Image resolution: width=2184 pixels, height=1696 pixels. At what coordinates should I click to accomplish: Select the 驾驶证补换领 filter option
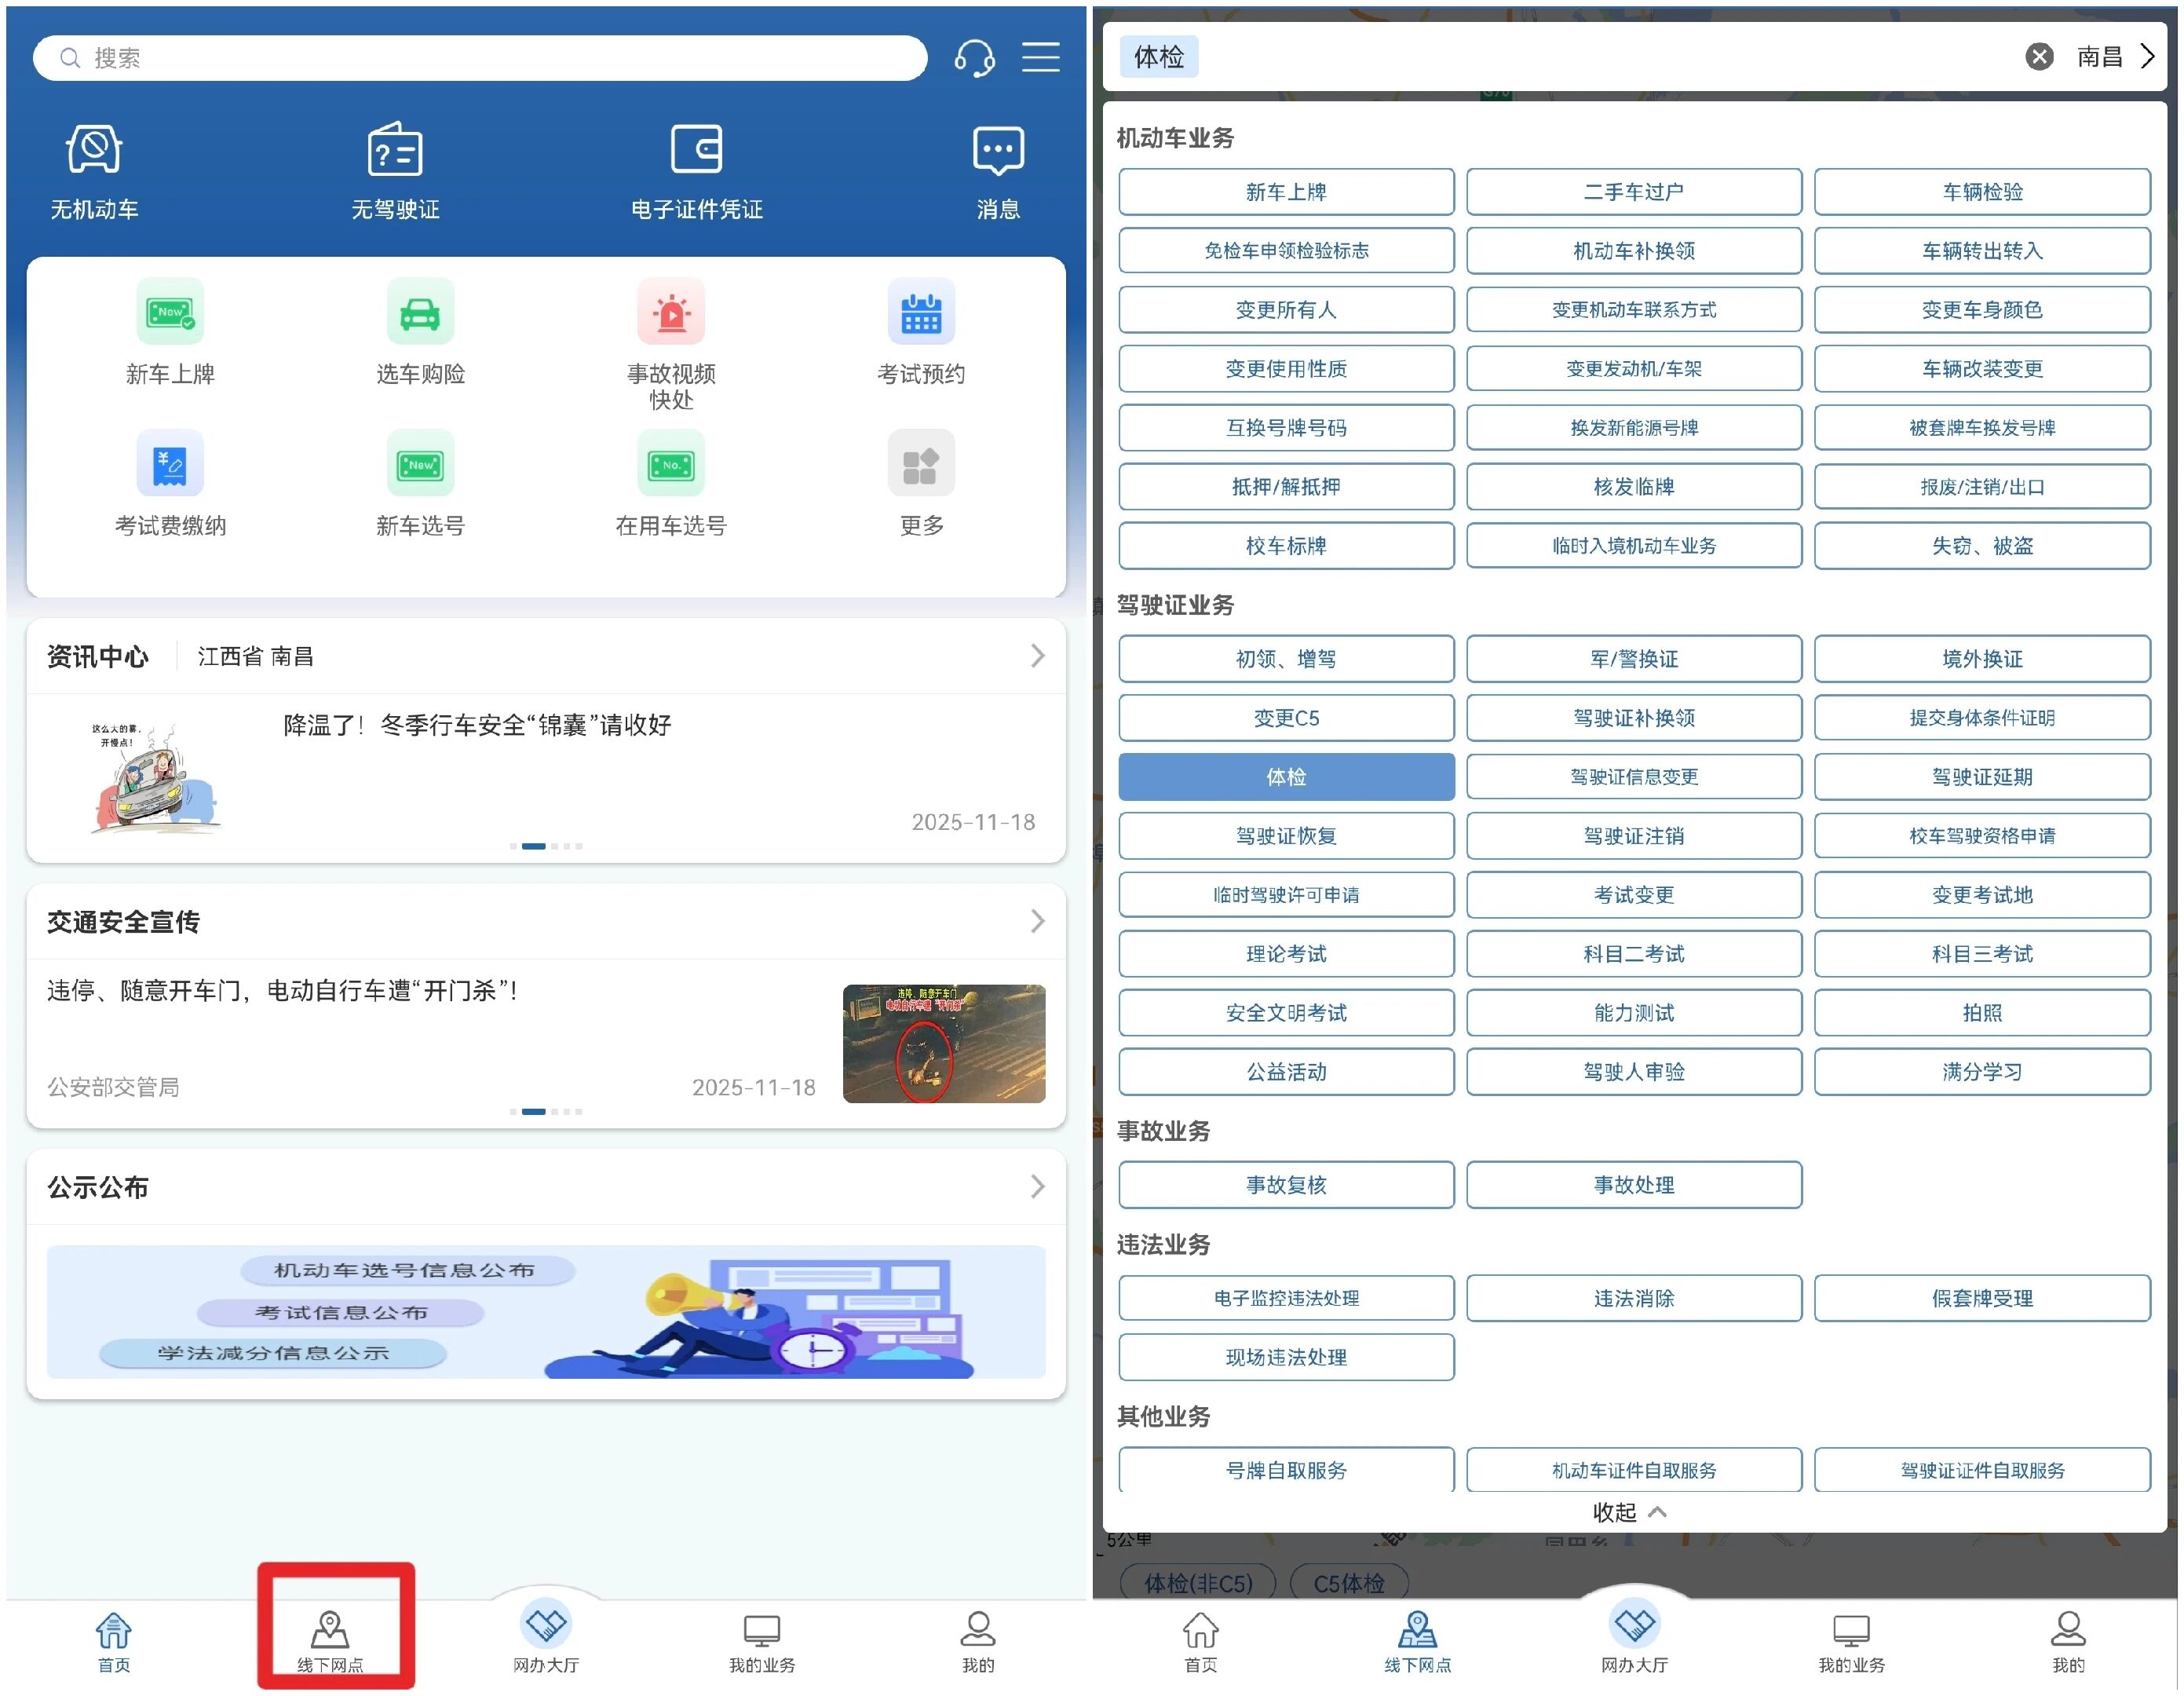1633,718
